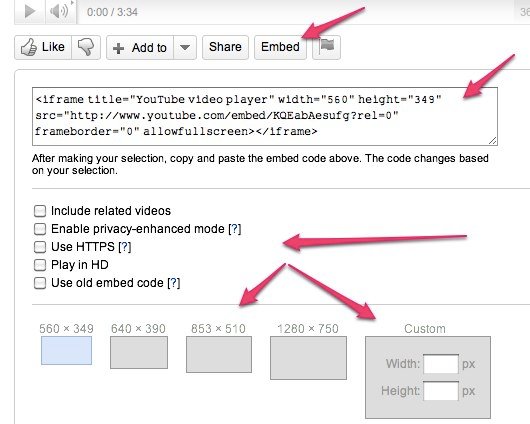Select the iframe embed code text box
The height and width of the screenshot is (424, 530).
pos(265,116)
